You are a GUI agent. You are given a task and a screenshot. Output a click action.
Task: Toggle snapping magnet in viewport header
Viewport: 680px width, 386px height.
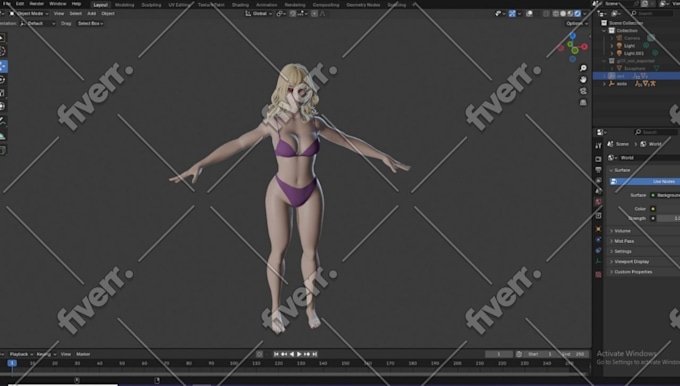tap(293, 13)
